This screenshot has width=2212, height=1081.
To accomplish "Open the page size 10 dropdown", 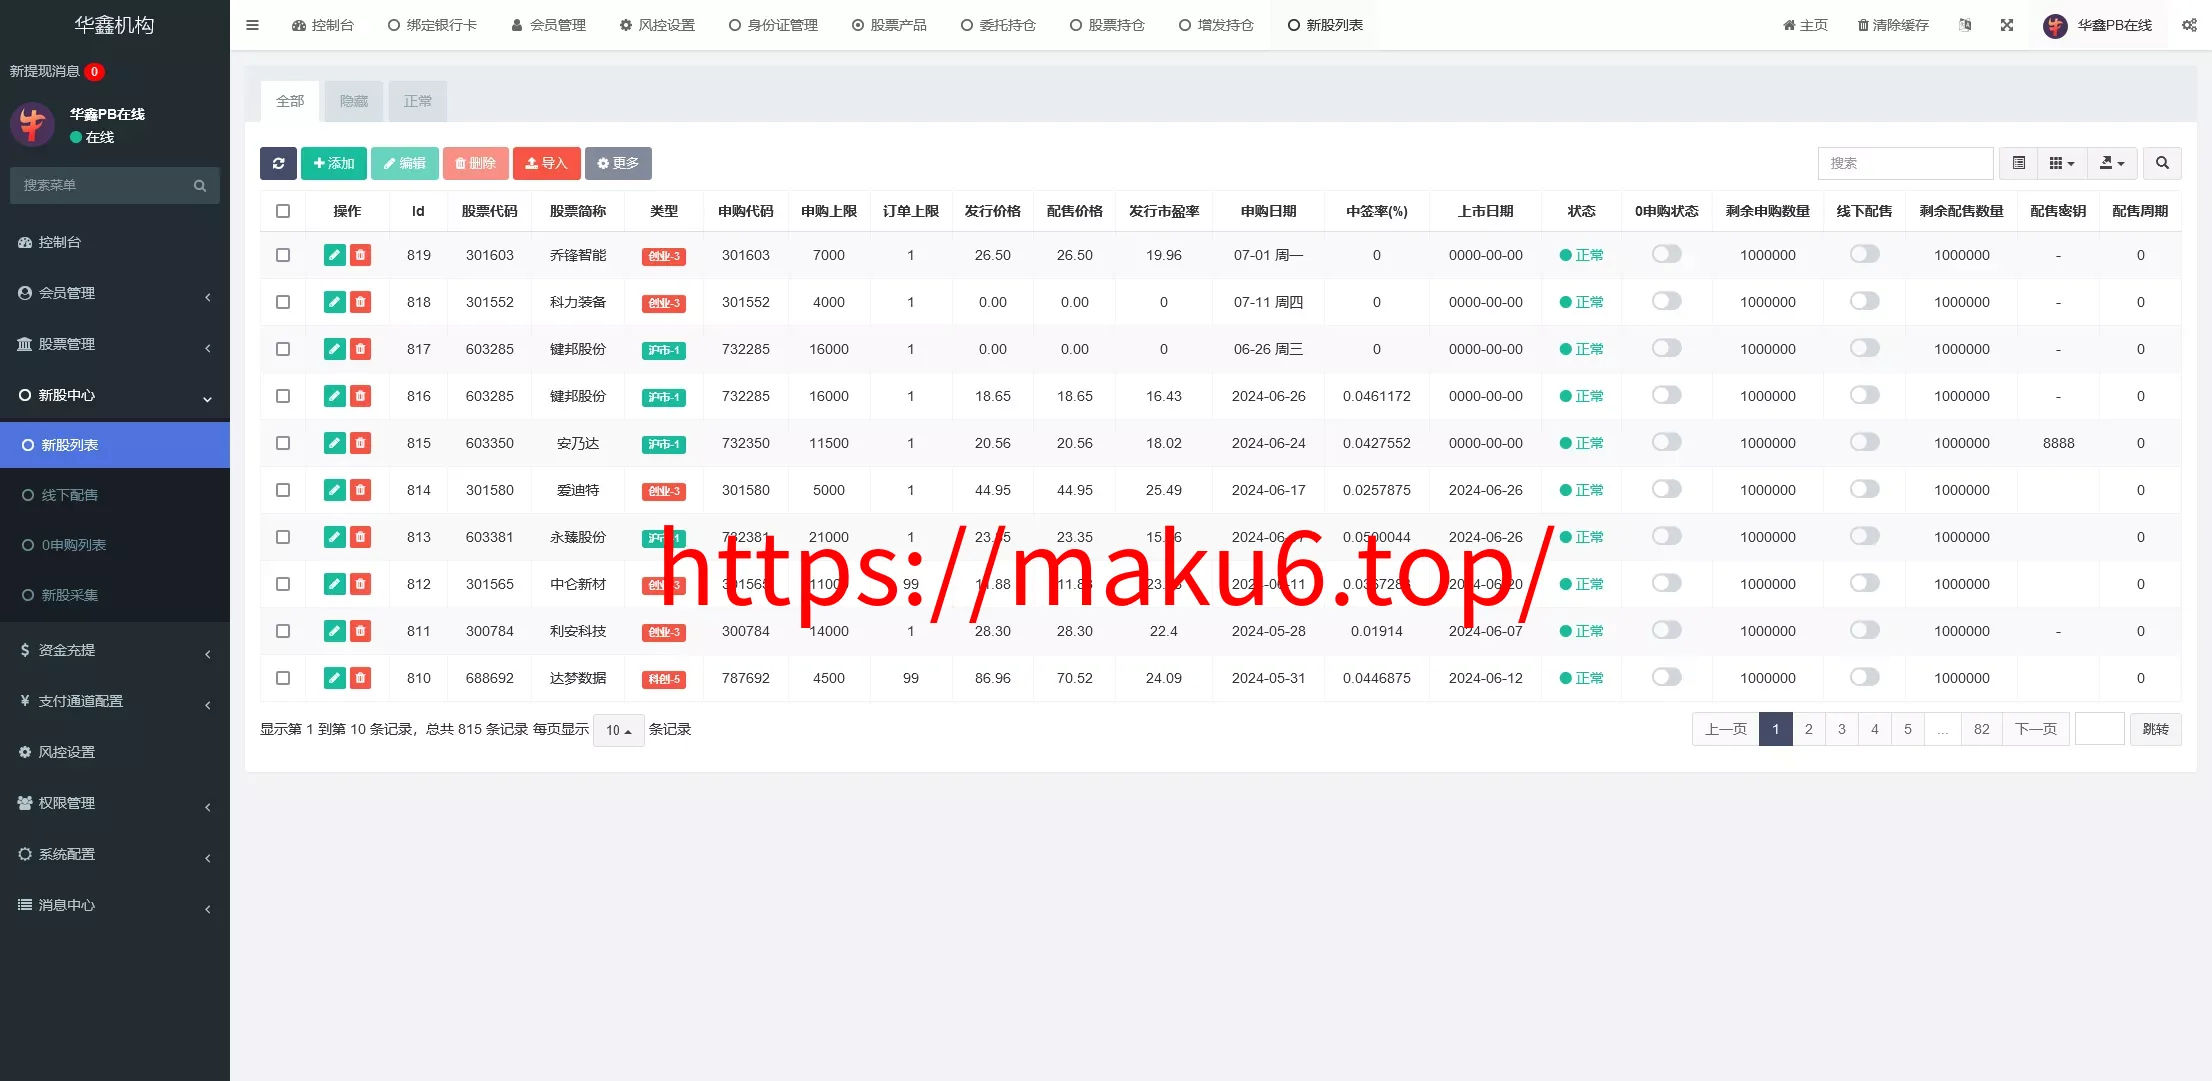I will click(x=618, y=730).
